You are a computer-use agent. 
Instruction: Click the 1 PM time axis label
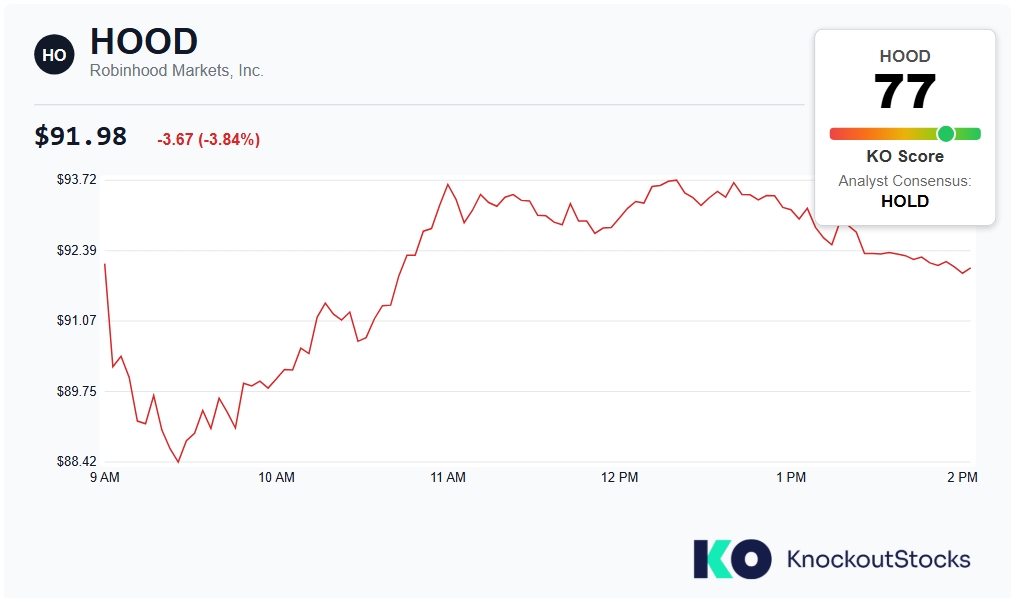[x=791, y=477]
